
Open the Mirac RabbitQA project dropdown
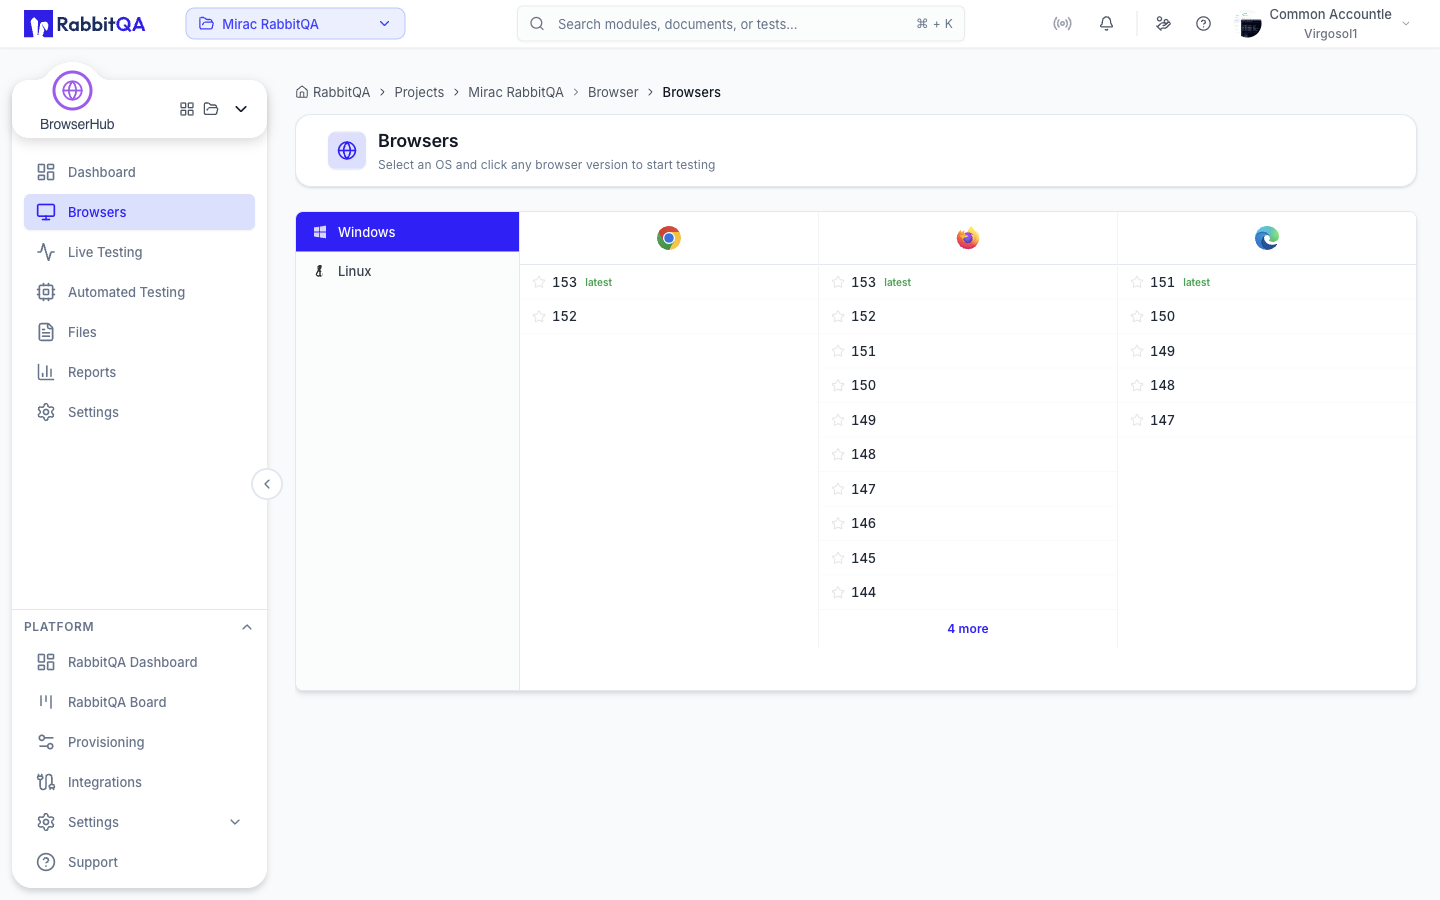[295, 24]
